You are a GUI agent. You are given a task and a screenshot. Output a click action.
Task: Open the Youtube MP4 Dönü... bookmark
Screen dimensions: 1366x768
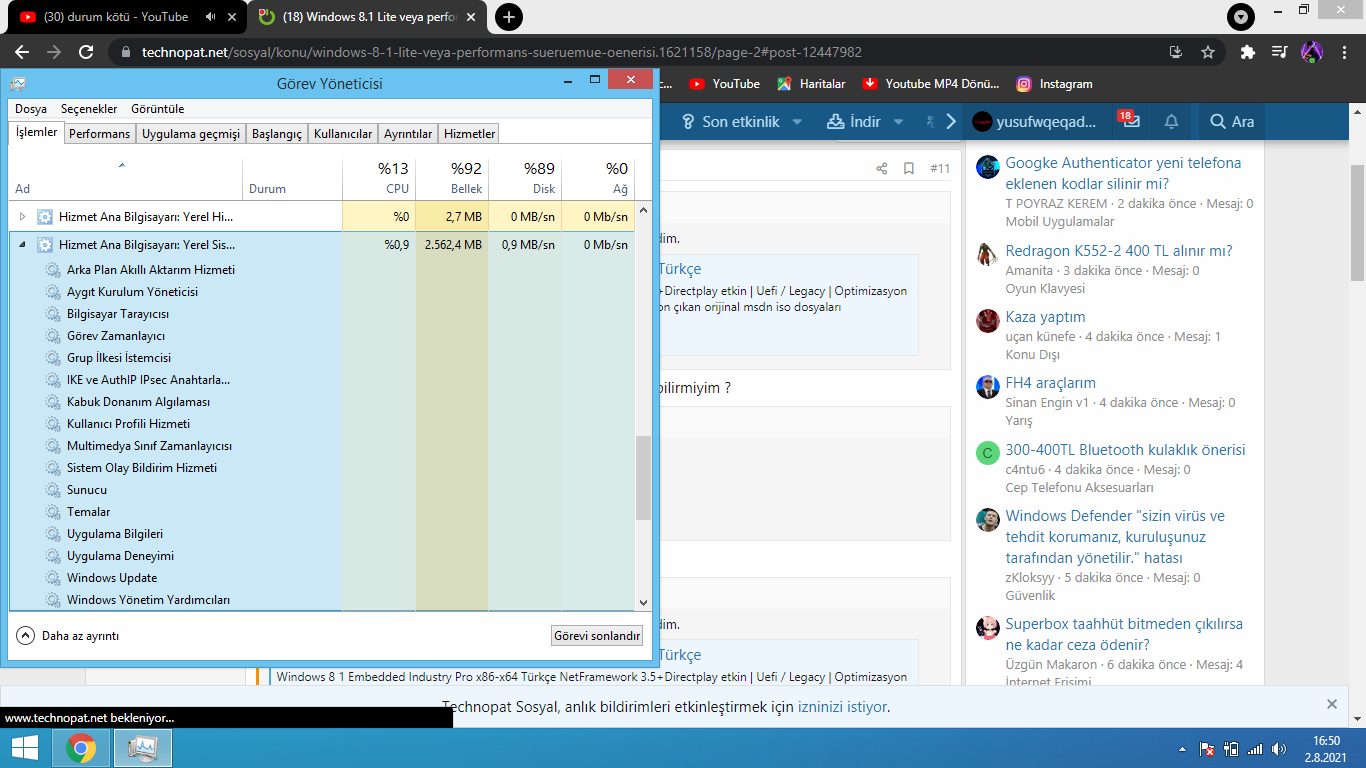tap(931, 84)
